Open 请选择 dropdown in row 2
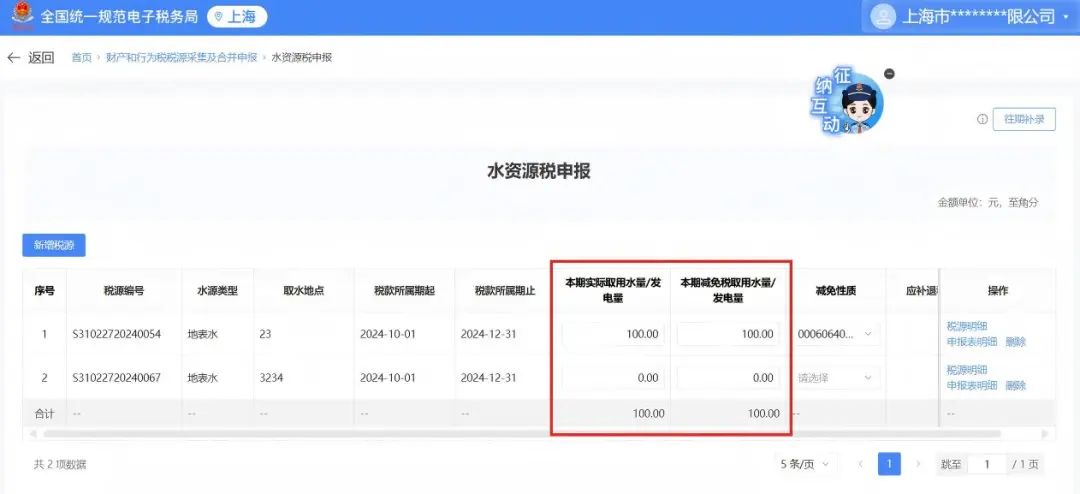 coord(837,378)
